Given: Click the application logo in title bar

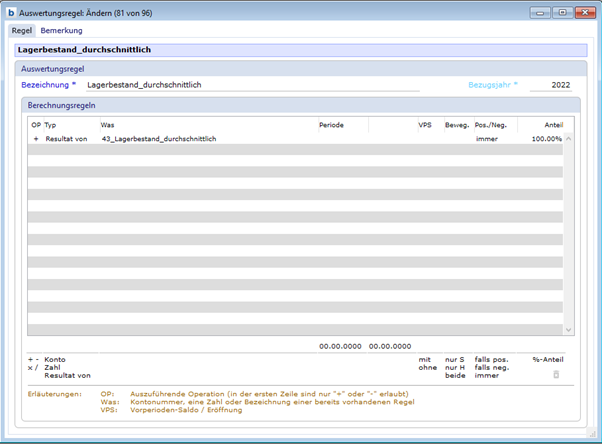Looking at the screenshot, I should click(x=10, y=13).
